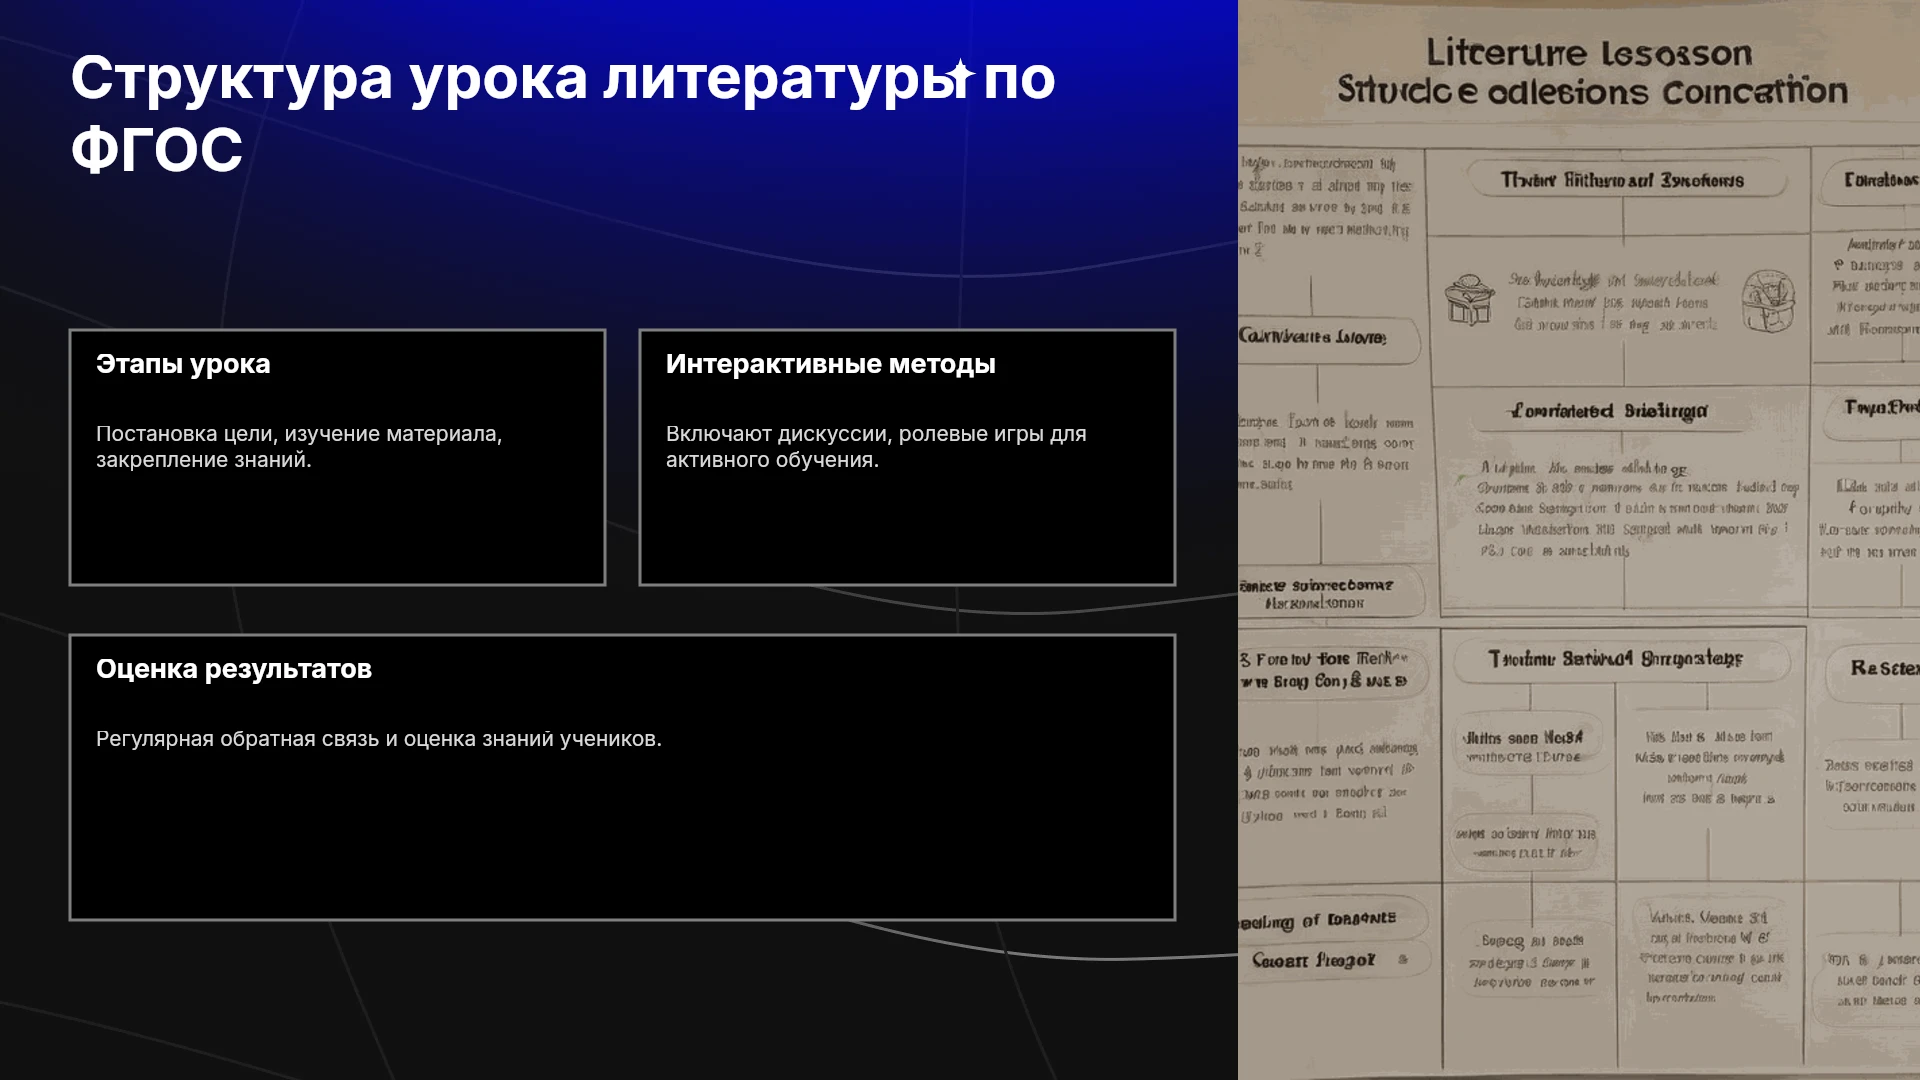Screen dimensions: 1920x1080
Task: Click the 'Literure Lesosson' title in the image
Action: [1589, 52]
